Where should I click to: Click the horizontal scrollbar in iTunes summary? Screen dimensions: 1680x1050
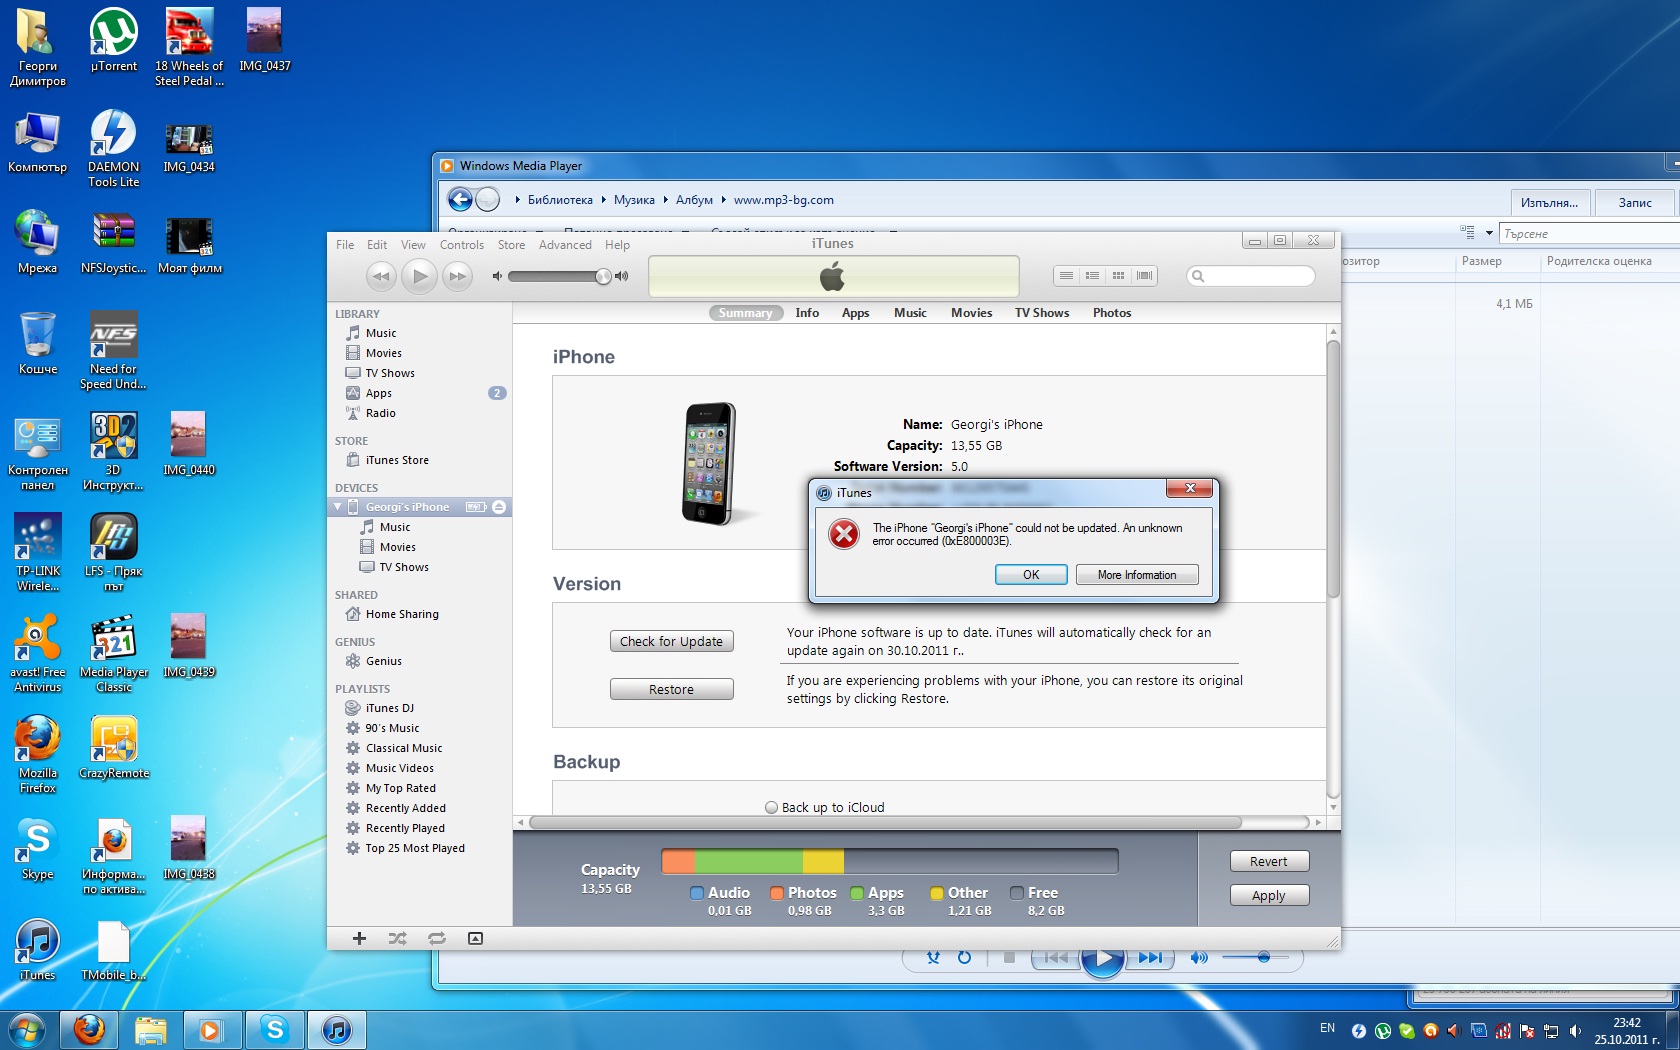click(x=885, y=823)
